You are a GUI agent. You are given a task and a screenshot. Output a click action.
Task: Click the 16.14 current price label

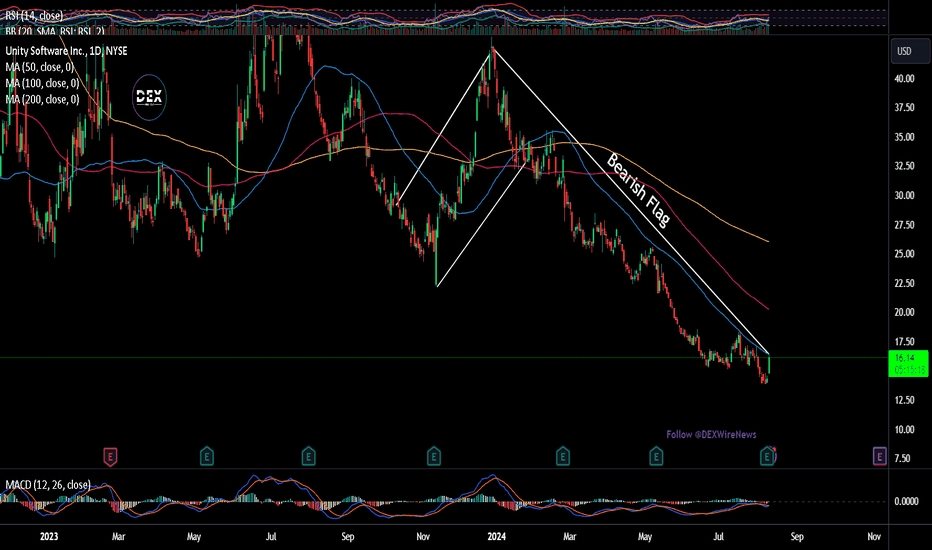pyautogui.click(x=908, y=363)
